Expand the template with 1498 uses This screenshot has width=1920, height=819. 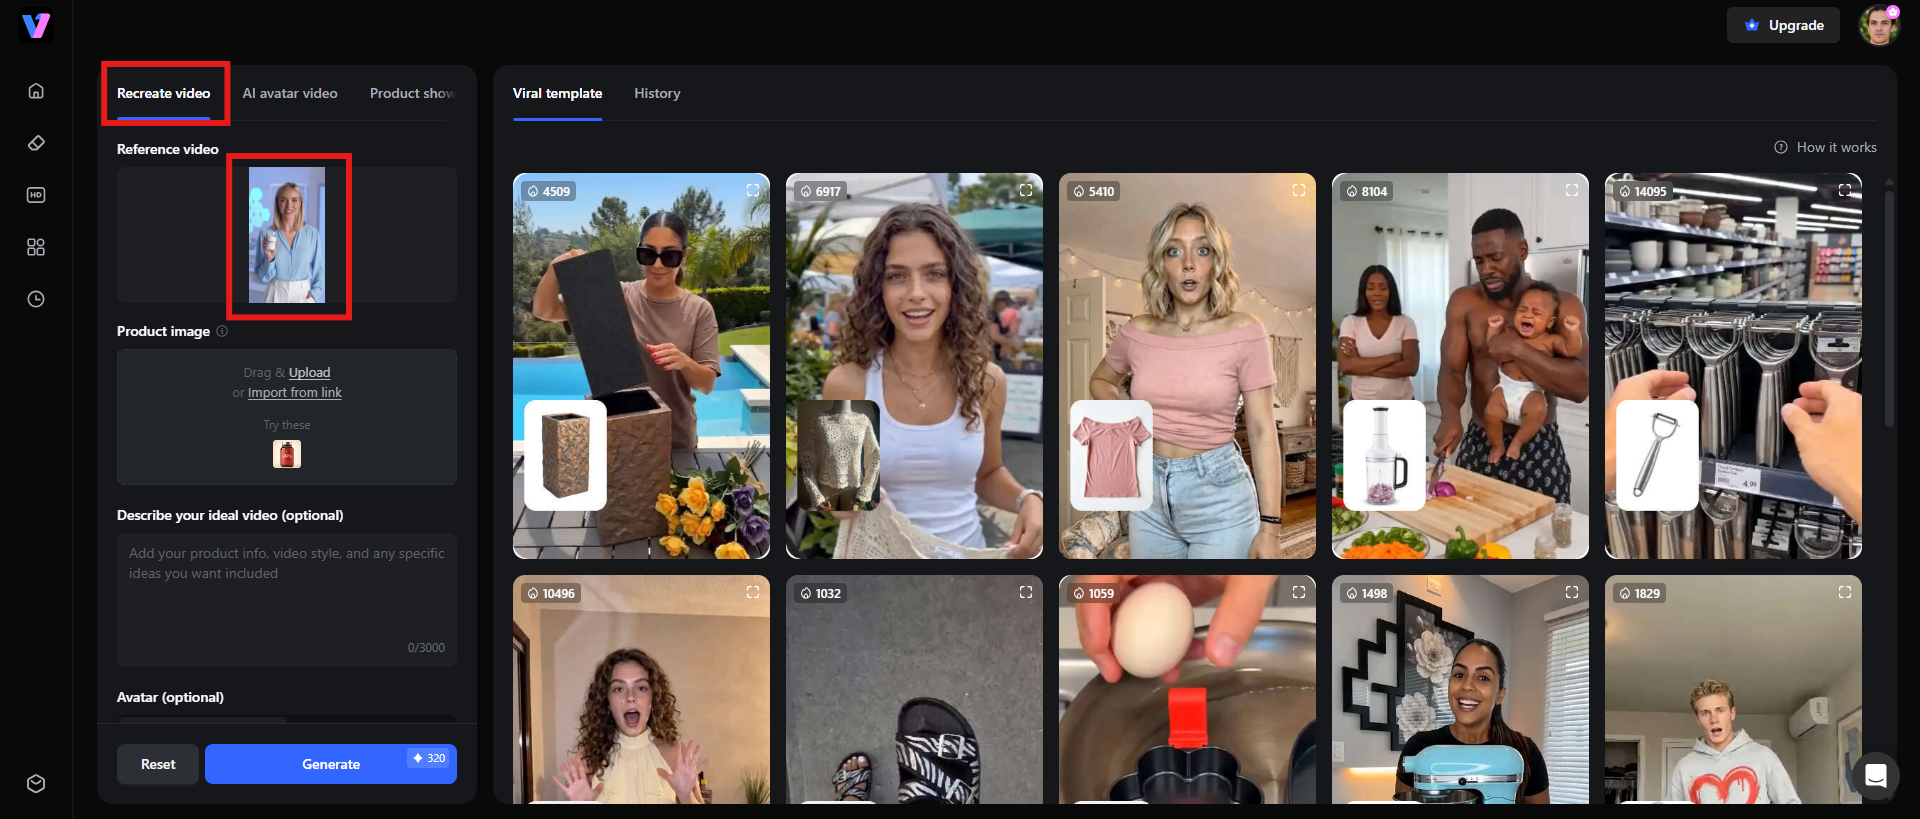tap(1572, 592)
